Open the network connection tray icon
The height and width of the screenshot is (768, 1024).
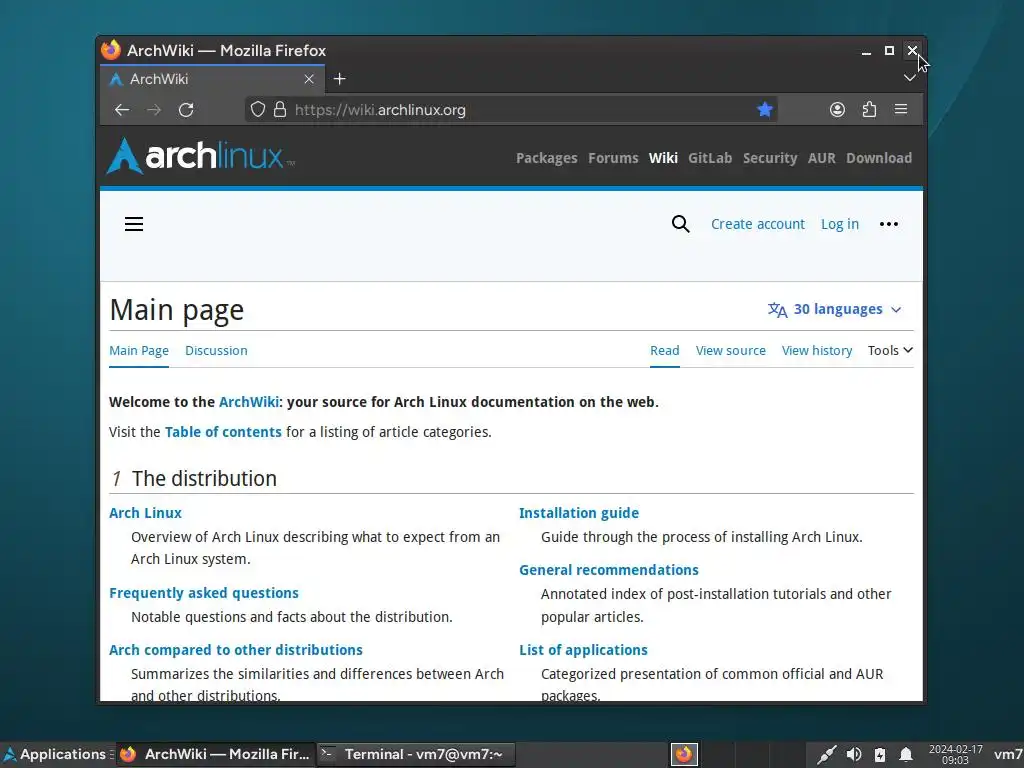point(827,754)
